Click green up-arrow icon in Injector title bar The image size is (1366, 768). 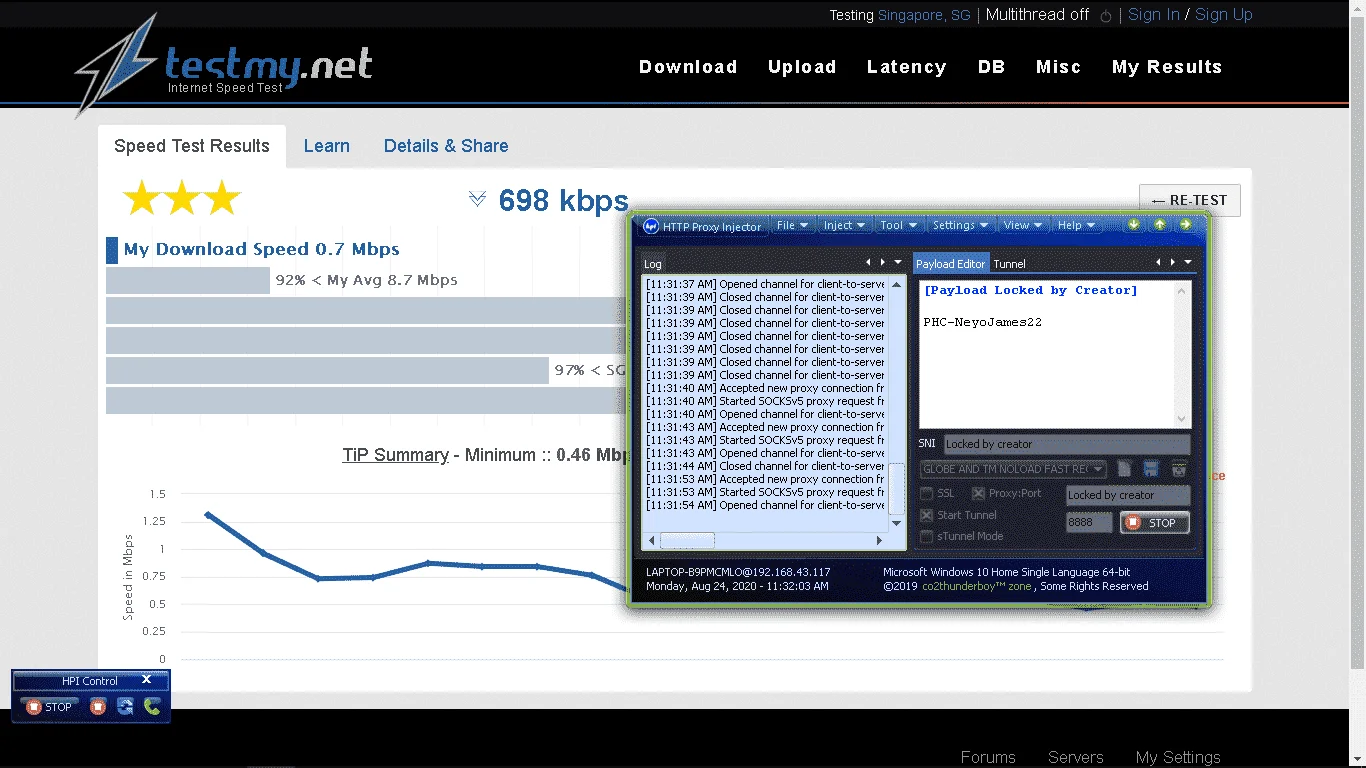point(1160,225)
